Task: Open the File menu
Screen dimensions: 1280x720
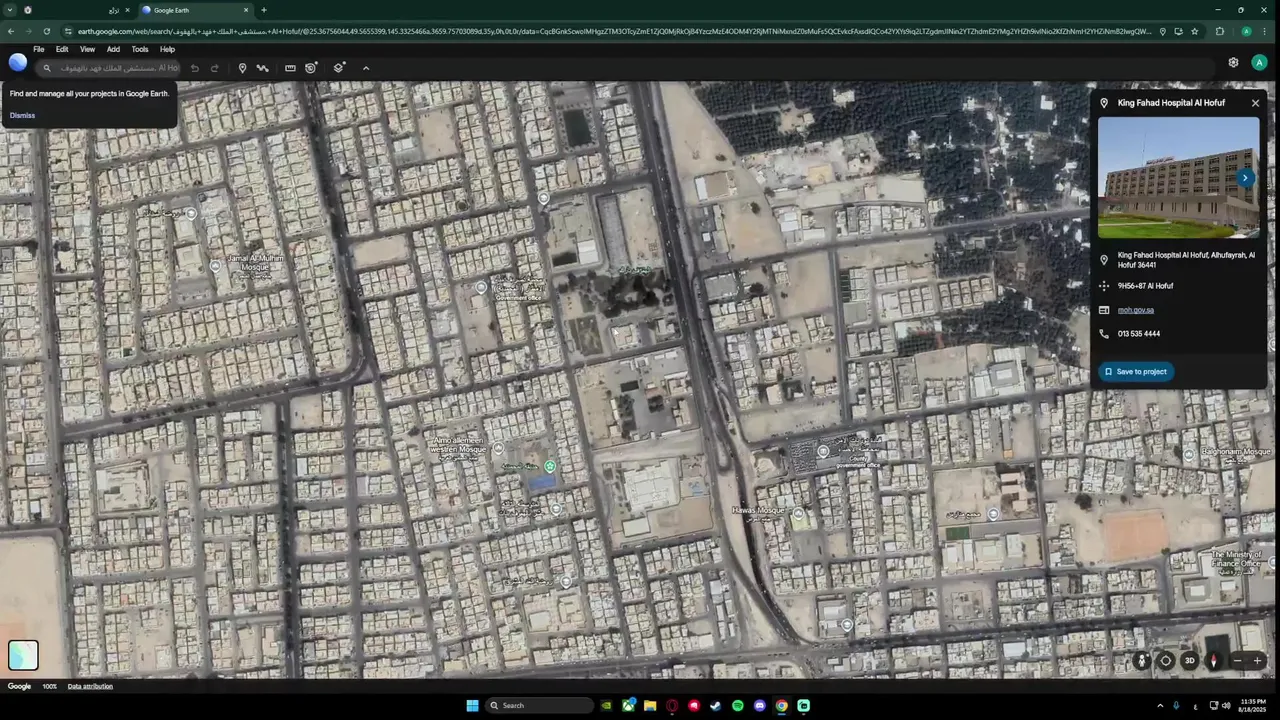Action: tap(39, 49)
